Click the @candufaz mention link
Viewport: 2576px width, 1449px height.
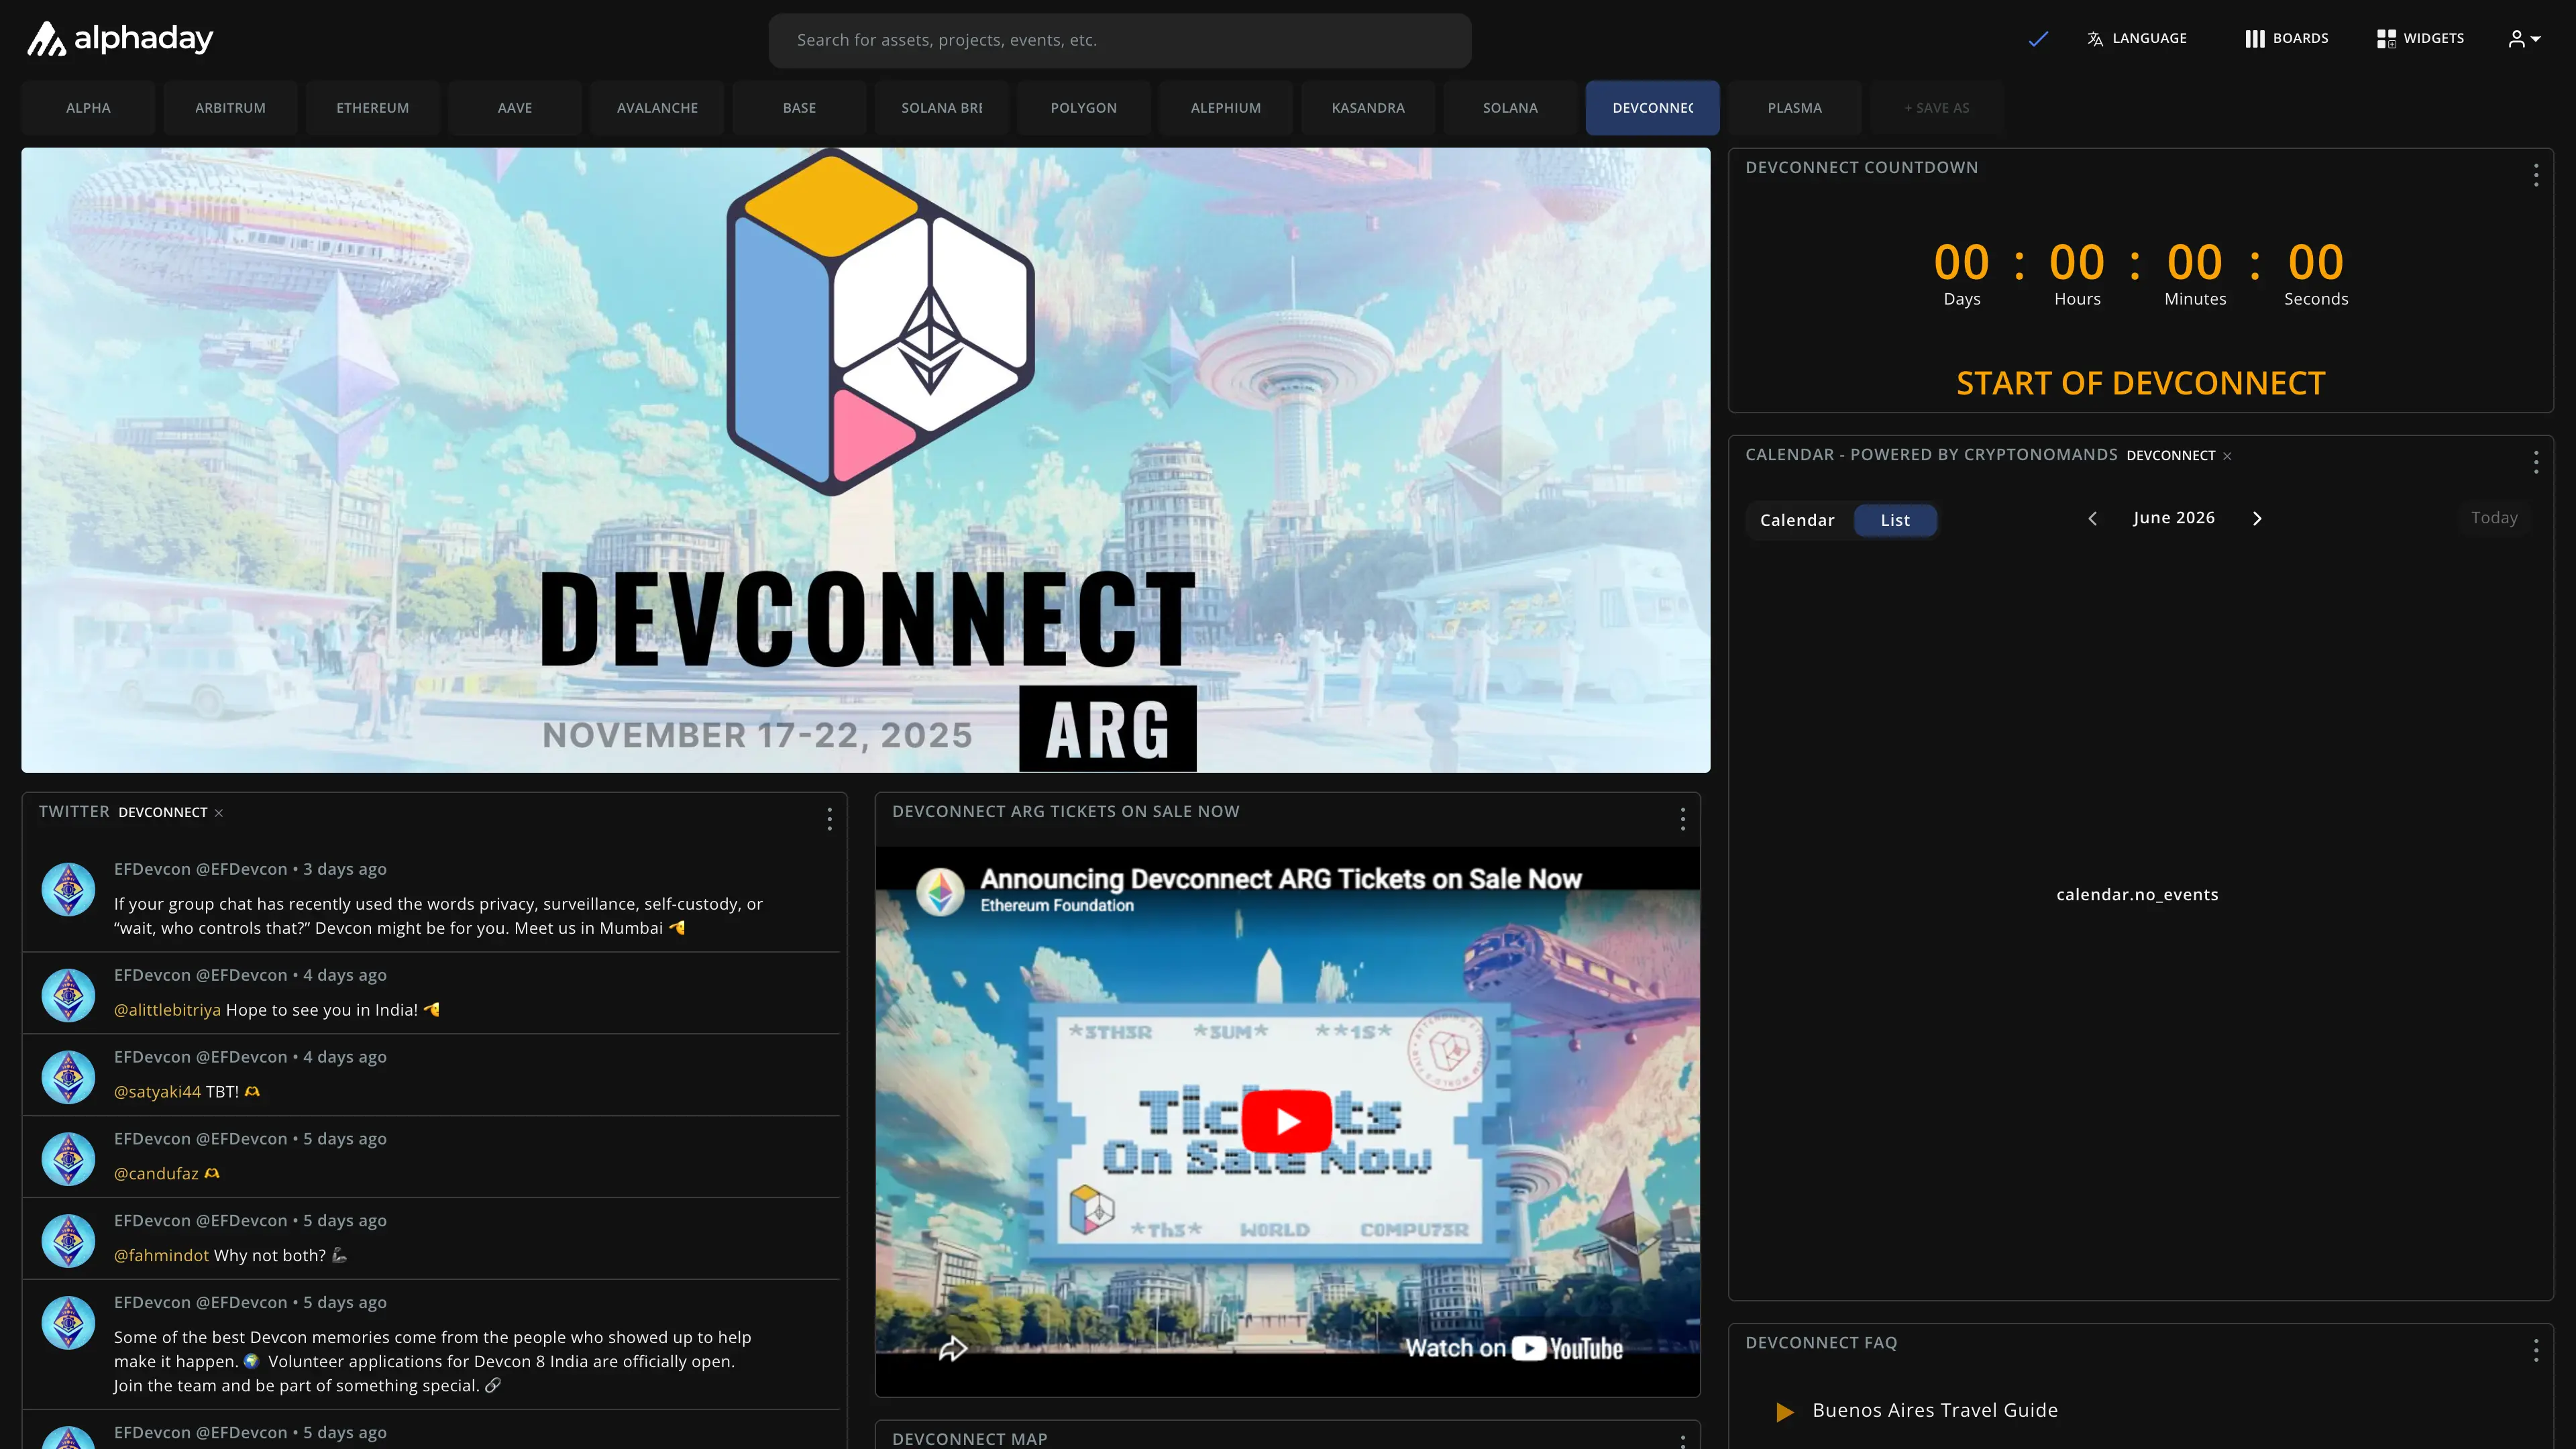156,1174
